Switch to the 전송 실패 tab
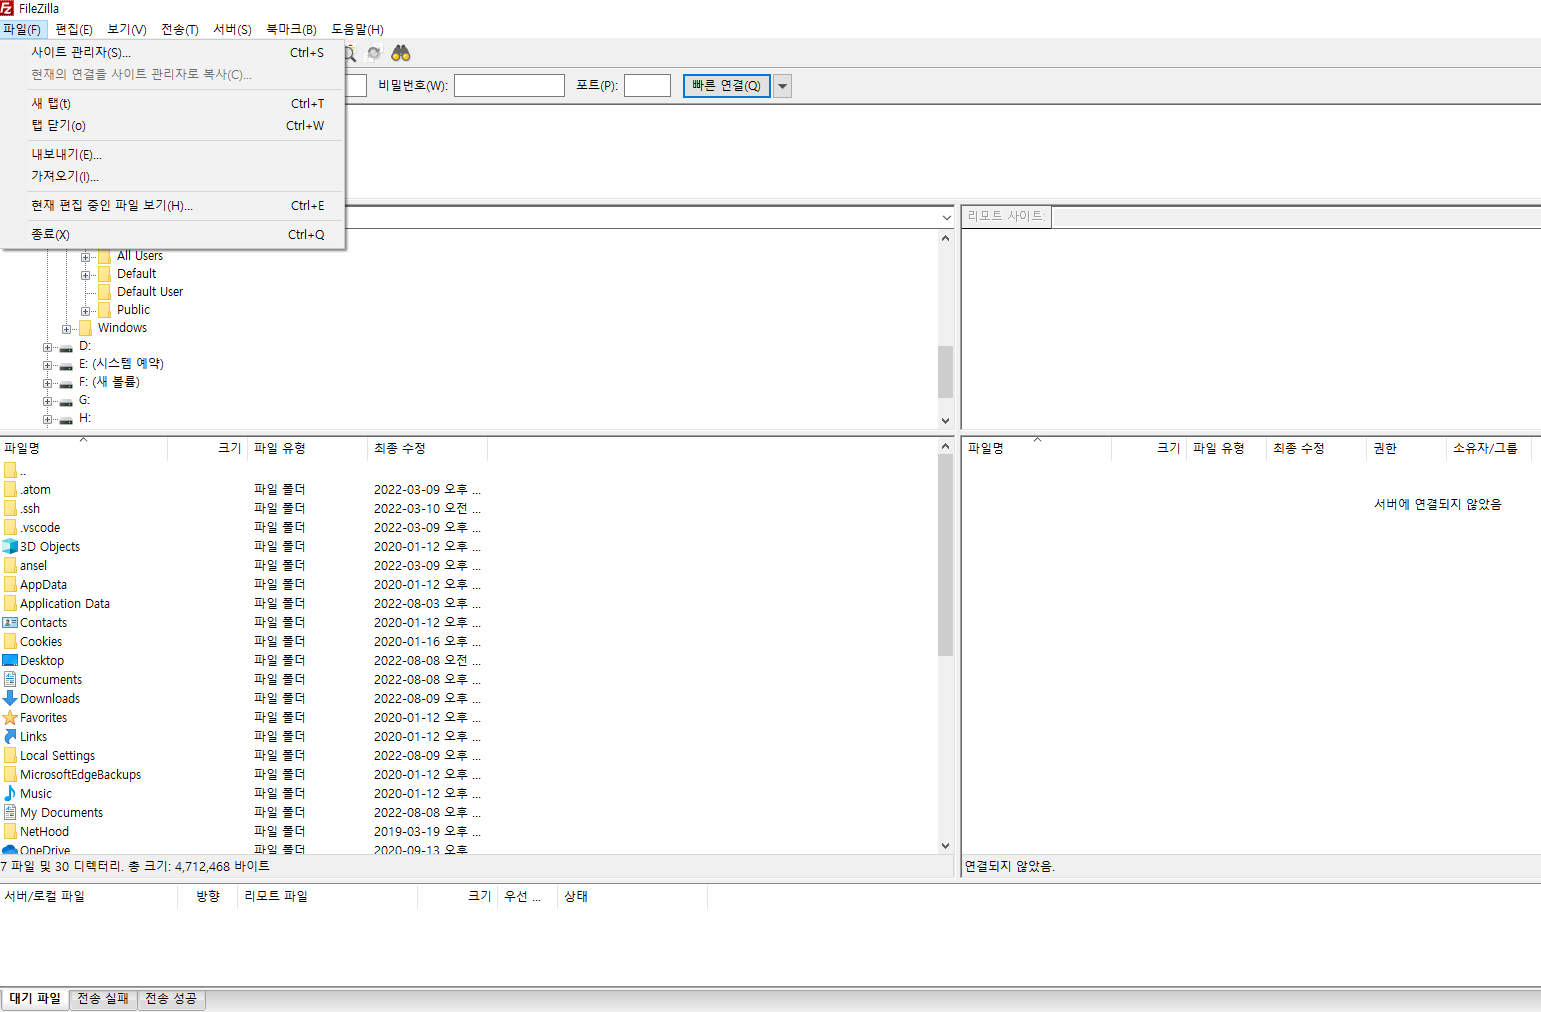The image size is (1541, 1012). (103, 999)
